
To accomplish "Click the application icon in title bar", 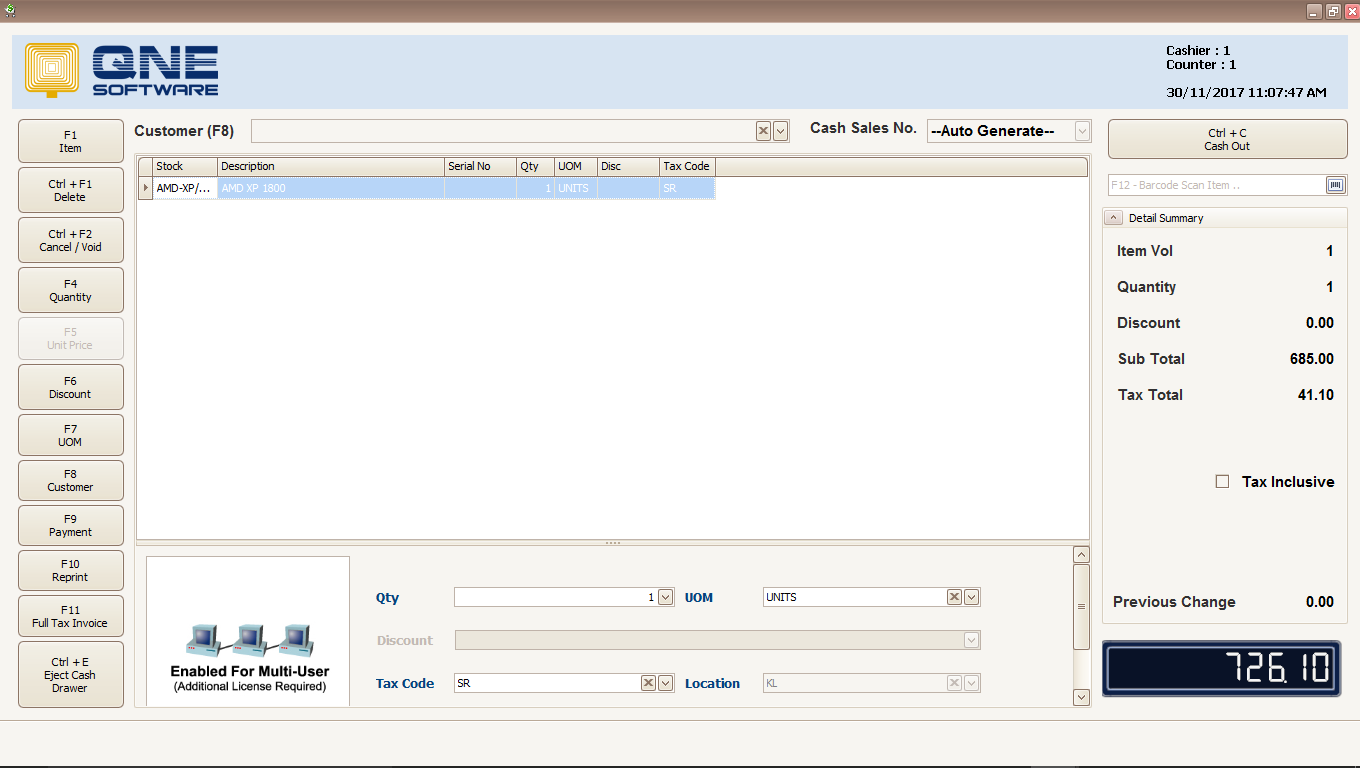I will pyautogui.click(x=10, y=10).
